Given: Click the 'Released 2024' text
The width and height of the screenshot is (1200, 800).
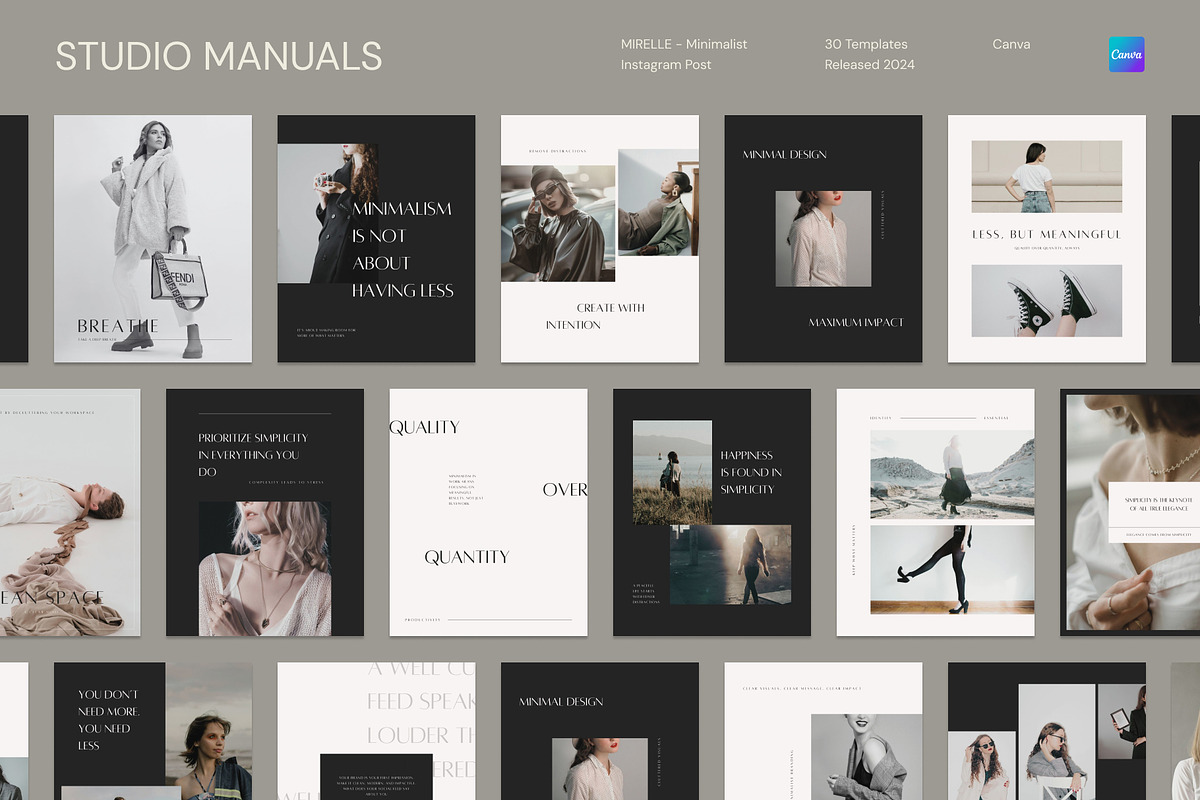Looking at the screenshot, I should point(870,64).
